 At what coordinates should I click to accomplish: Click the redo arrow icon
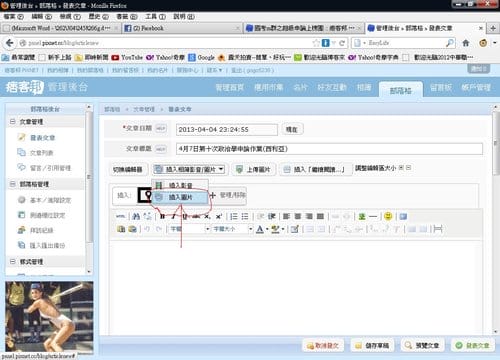click(159, 229)
